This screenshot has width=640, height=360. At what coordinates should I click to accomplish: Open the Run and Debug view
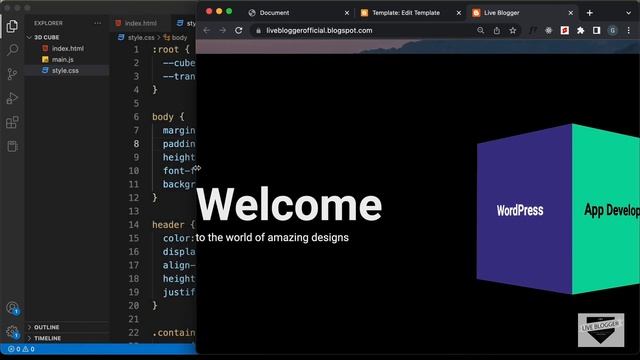pyautogui.click(x=12, y=98)
